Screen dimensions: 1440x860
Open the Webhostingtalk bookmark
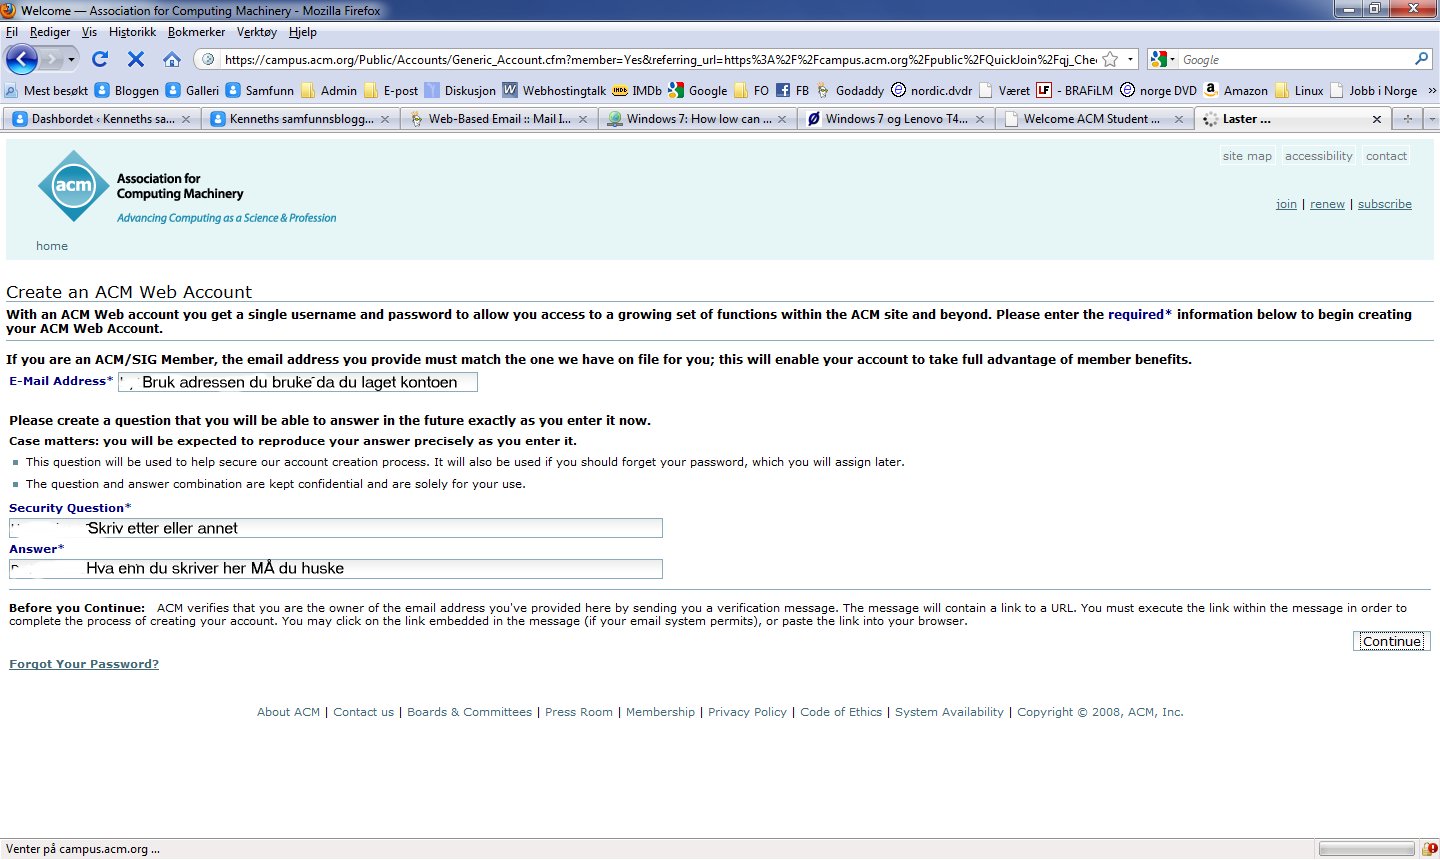(x=554, y=90)
